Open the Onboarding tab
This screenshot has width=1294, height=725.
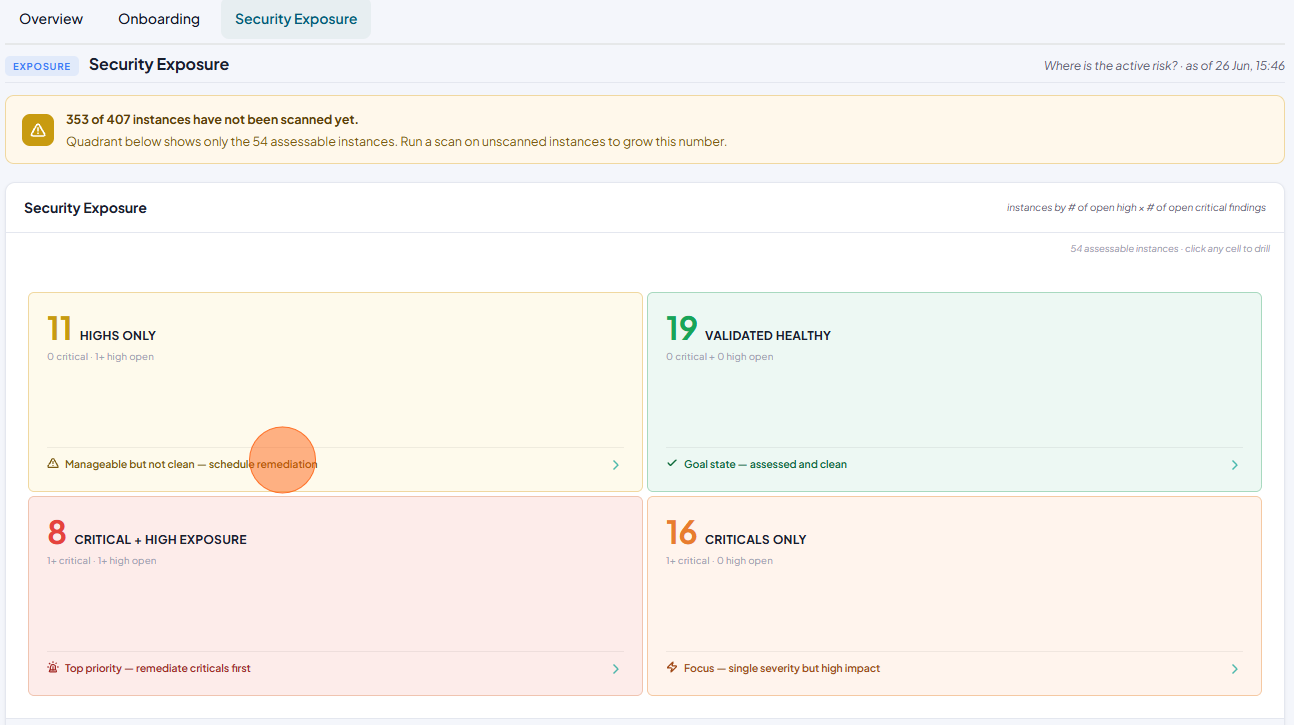159,19
